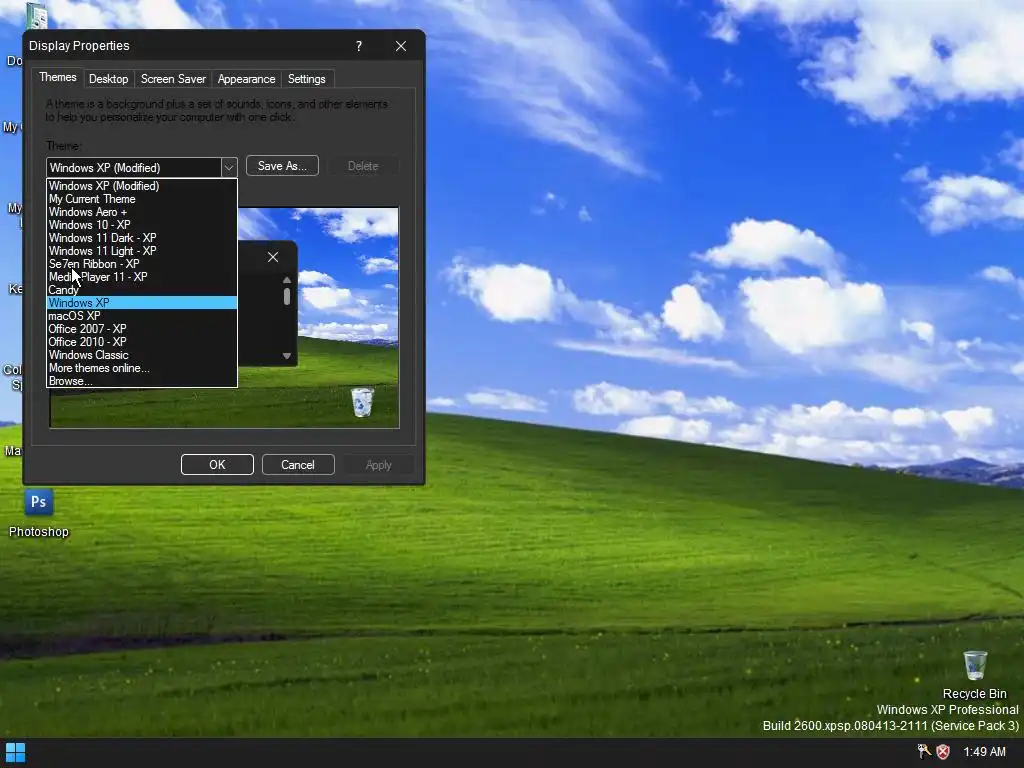Viewport: 1024px width, 768px height.
Task: Select Windows Aero + theme
Action: pyautogui.click(x=142, y=212)
